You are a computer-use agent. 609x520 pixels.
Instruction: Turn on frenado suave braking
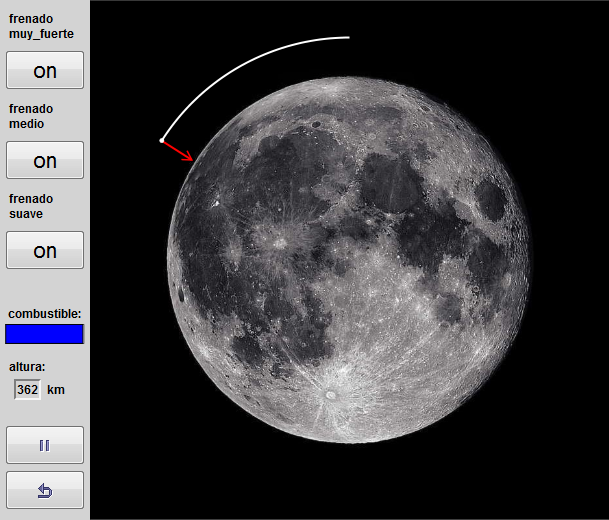pyautogui.click(x=45, y=250)
